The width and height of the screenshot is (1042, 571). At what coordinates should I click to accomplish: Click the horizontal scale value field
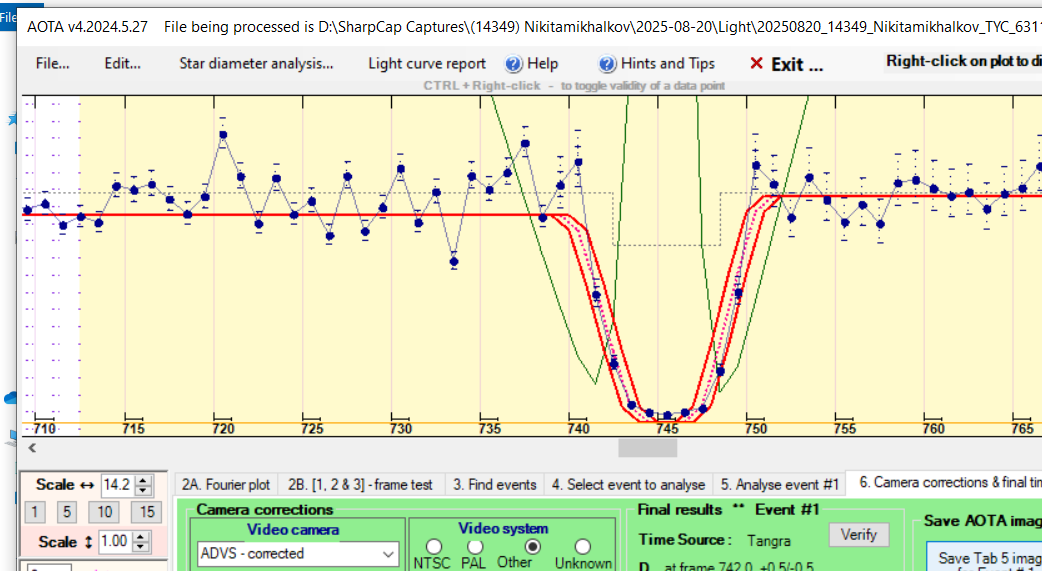coord(116,485)
